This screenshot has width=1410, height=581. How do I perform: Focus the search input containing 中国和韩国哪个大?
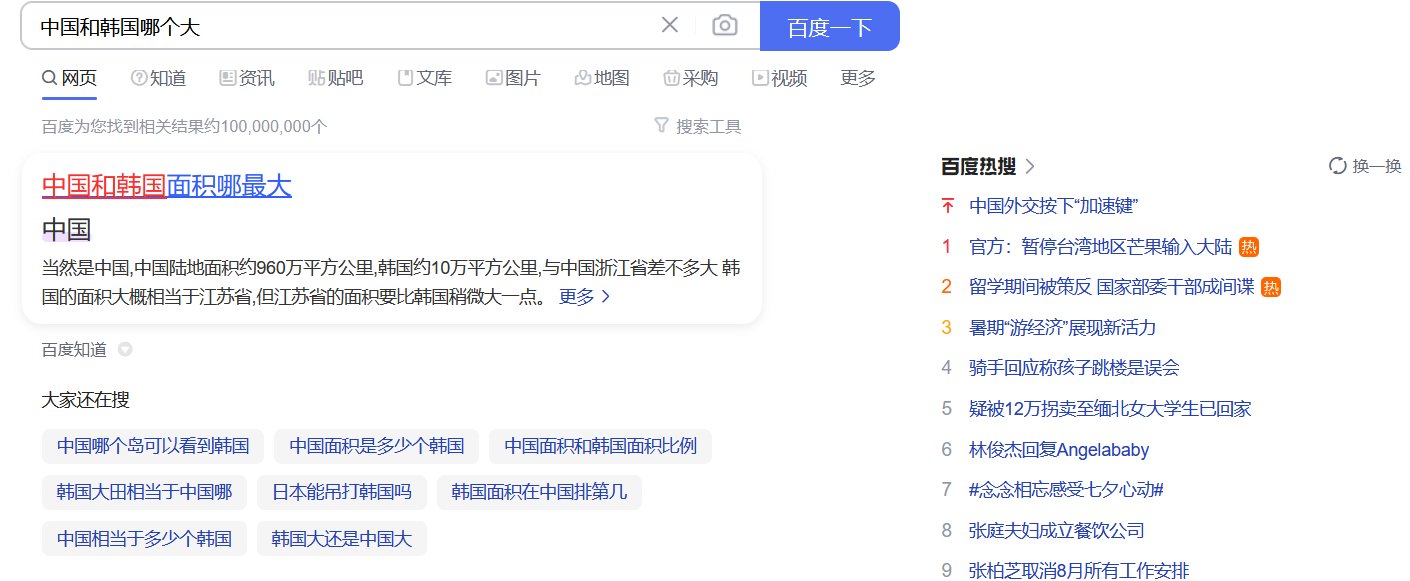click(x=340, y=26)
